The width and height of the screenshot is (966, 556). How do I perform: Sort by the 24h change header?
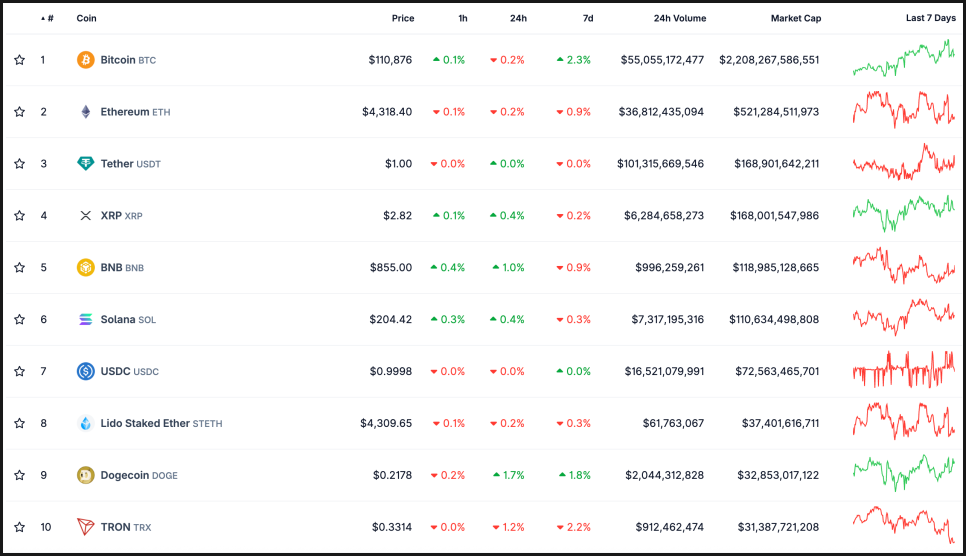pyautogui.click(x=518, y=18)
